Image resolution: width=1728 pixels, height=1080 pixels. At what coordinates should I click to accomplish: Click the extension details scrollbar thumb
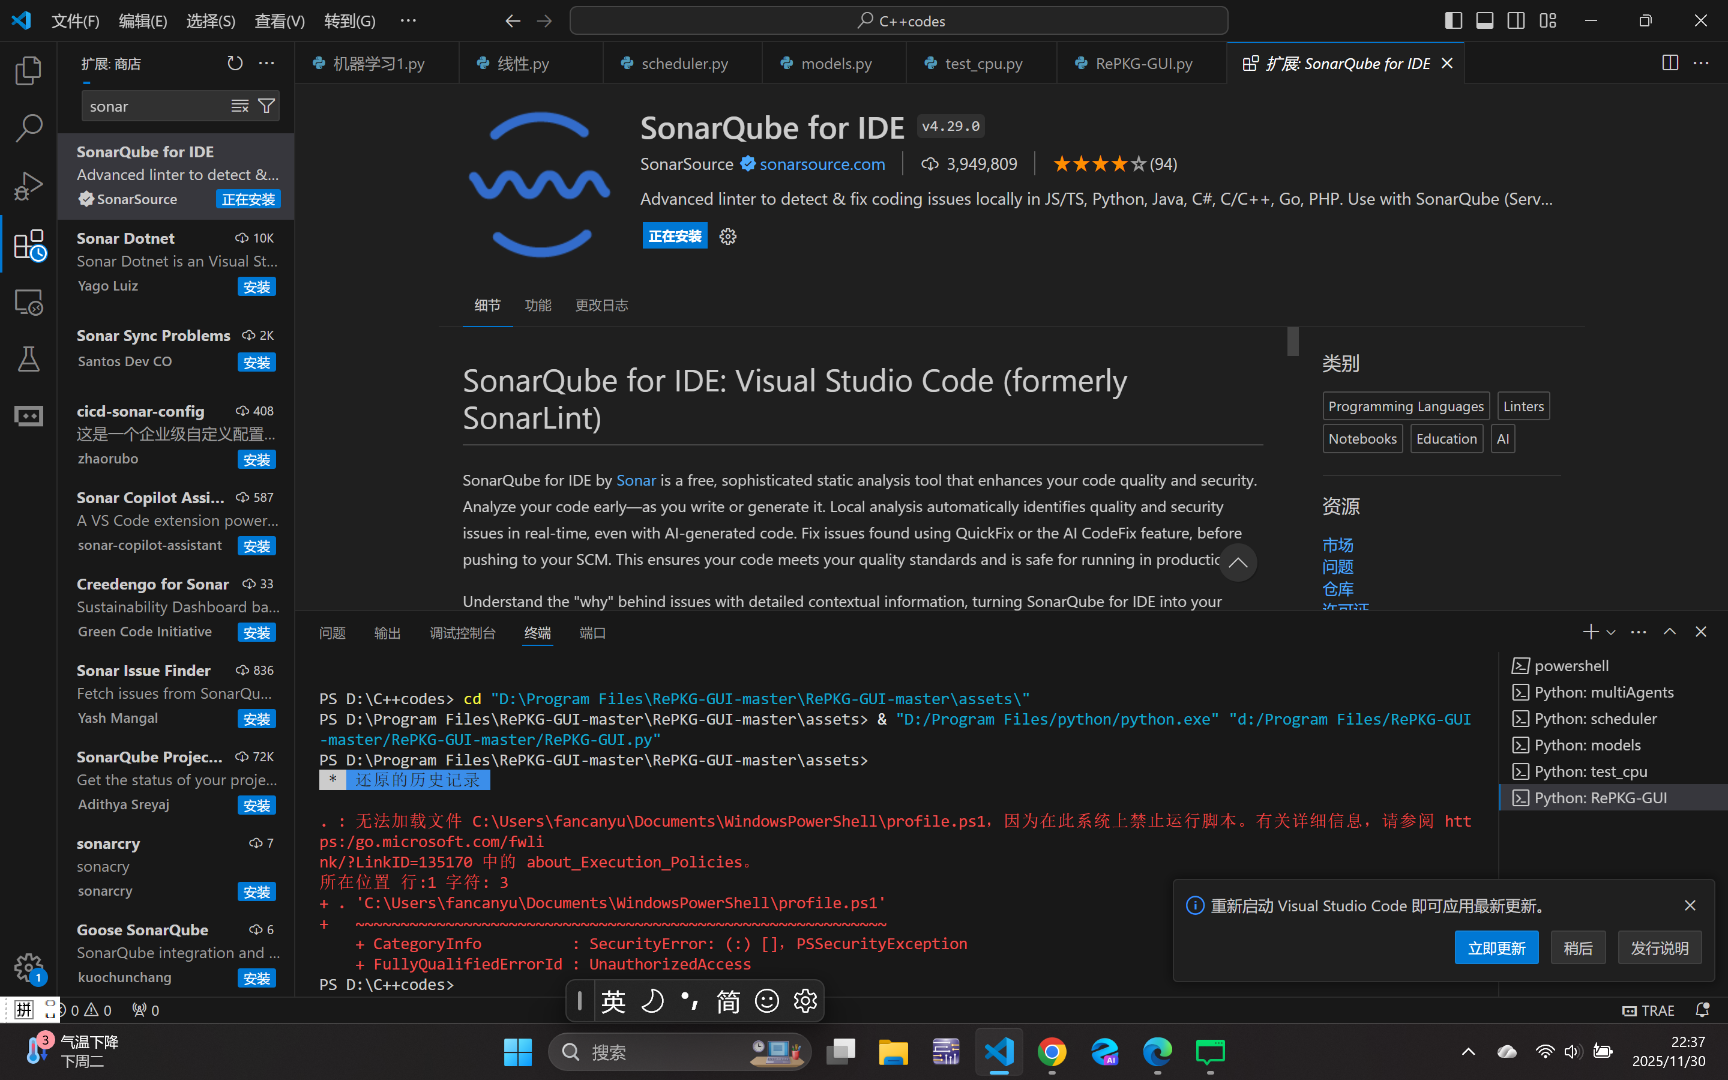click(1293, 342)
